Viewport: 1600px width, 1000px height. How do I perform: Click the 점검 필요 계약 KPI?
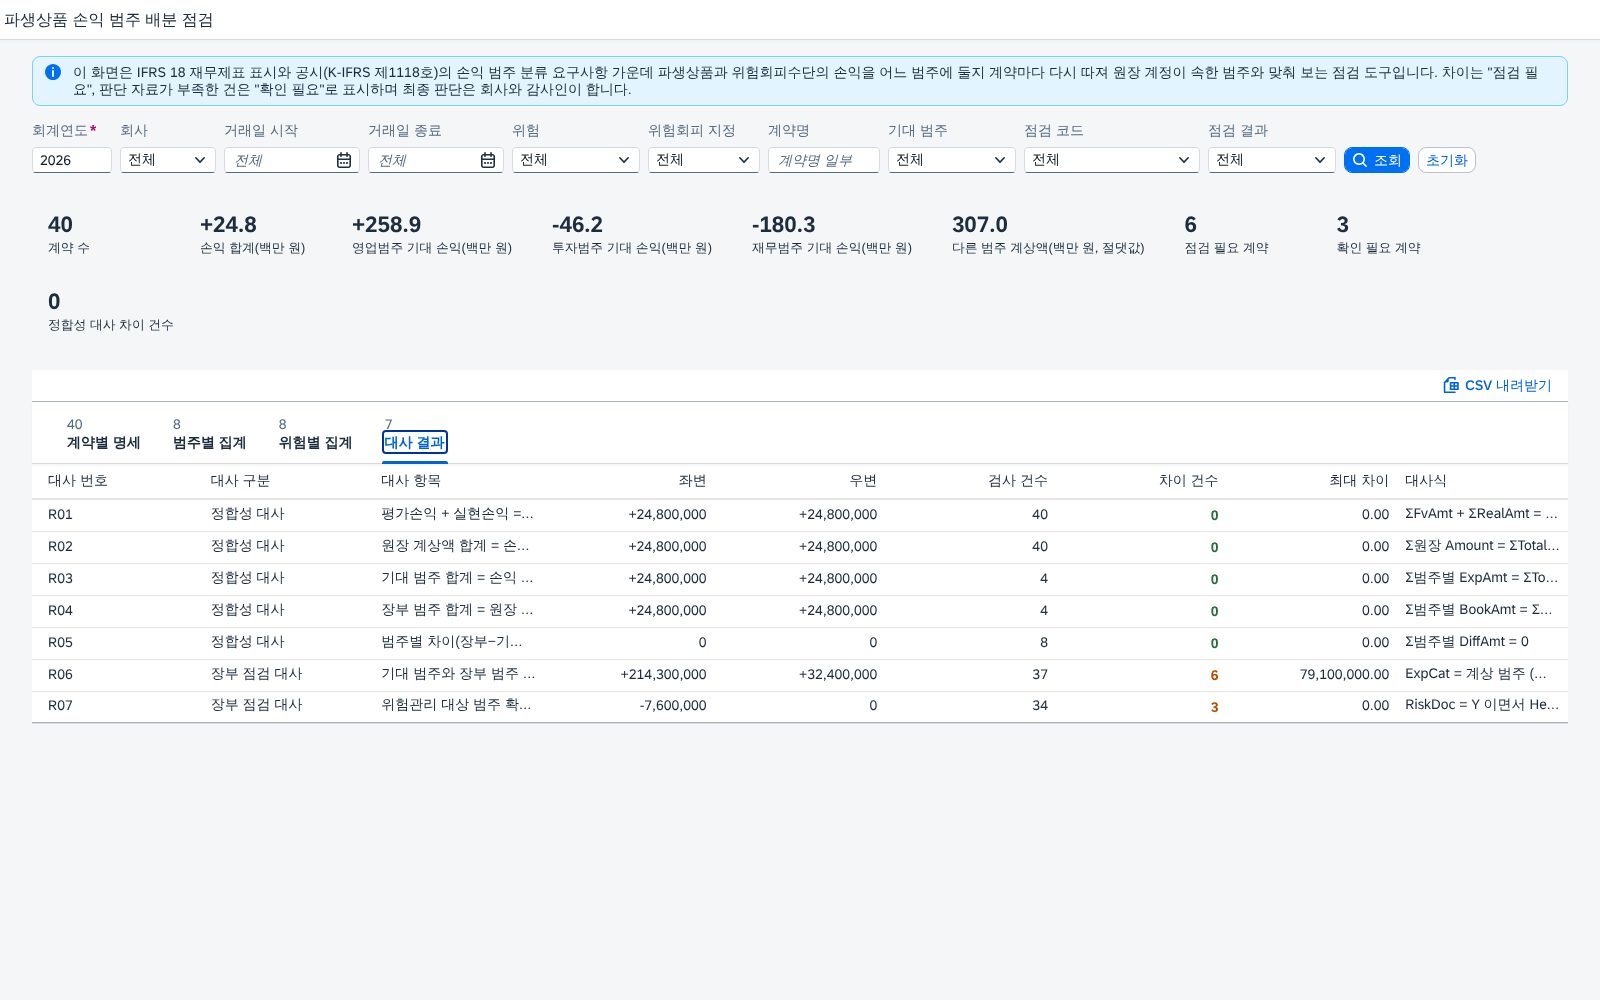click(1226, 235)
